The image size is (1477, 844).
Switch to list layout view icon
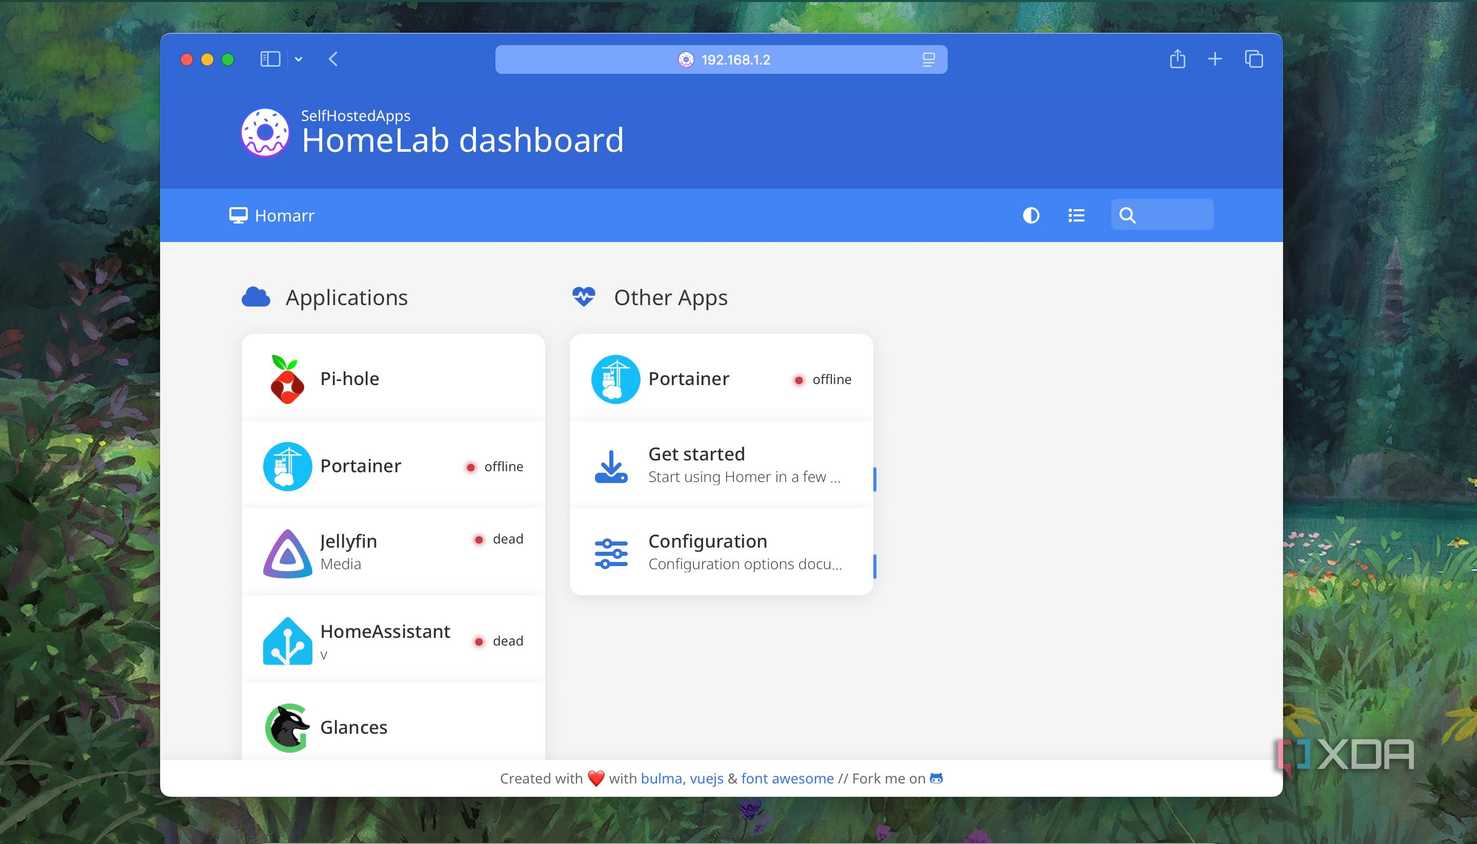coord(1076,215)
